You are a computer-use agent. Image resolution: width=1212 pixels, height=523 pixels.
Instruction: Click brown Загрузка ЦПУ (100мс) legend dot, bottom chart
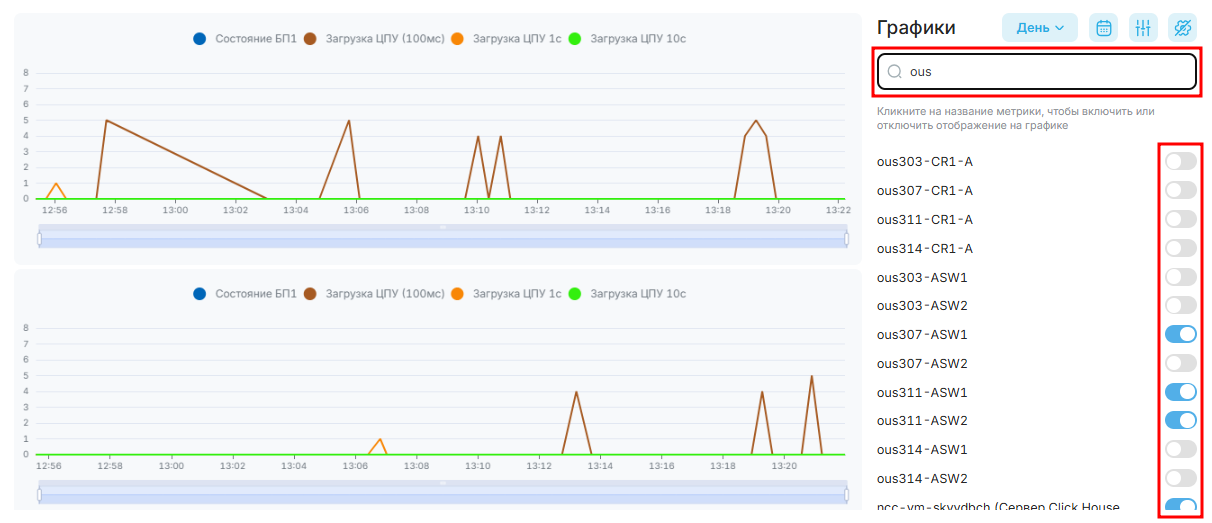[x=310, y=294]
